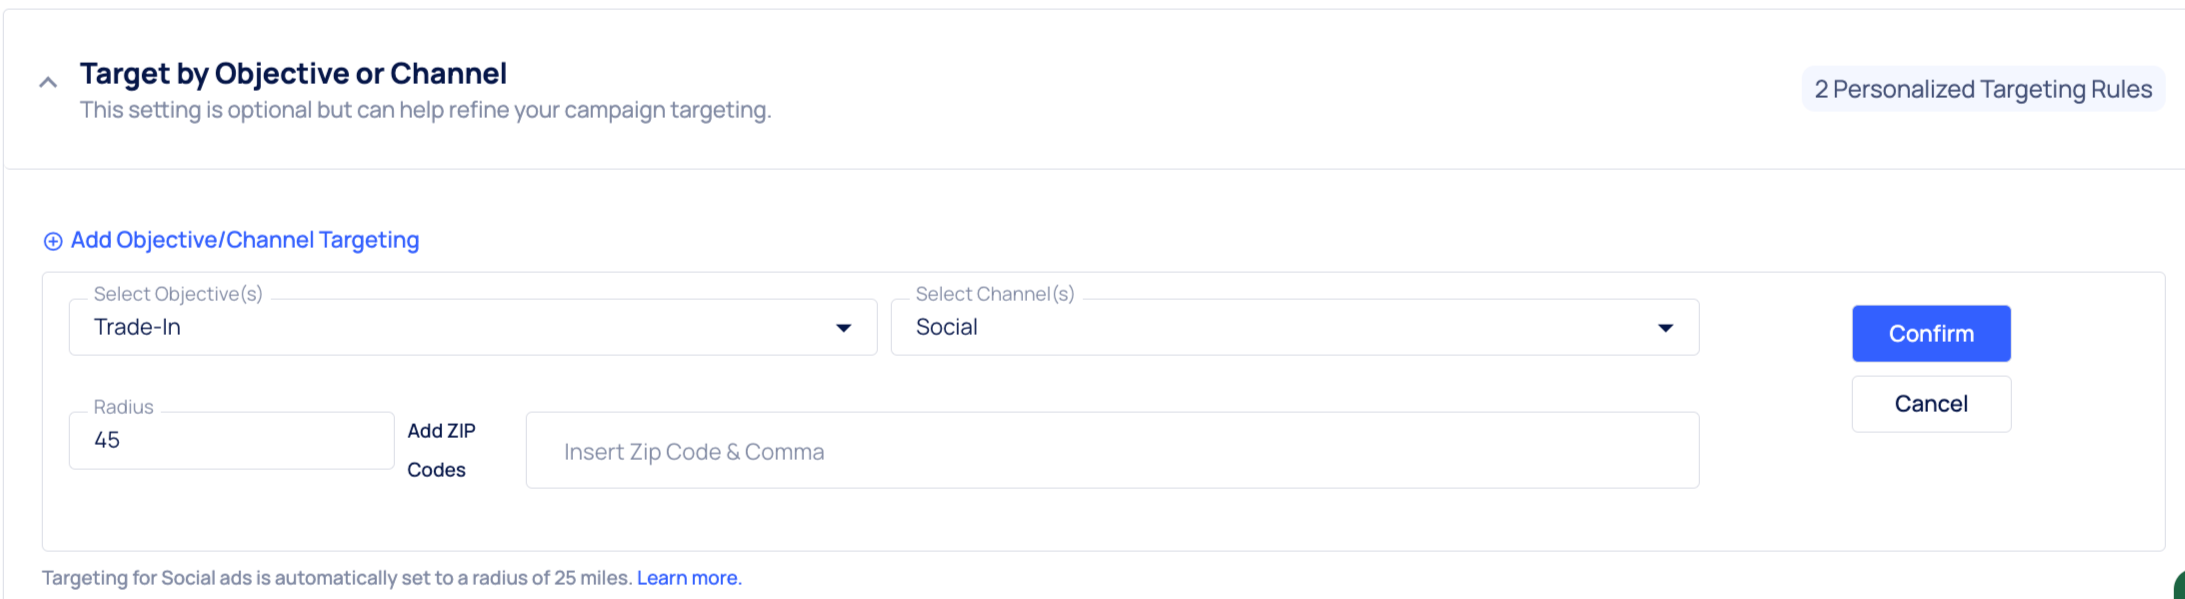Screen dimensions: 2185x599
Task: Click the Target by Objective or Channel heading
Action: [293, 73]
